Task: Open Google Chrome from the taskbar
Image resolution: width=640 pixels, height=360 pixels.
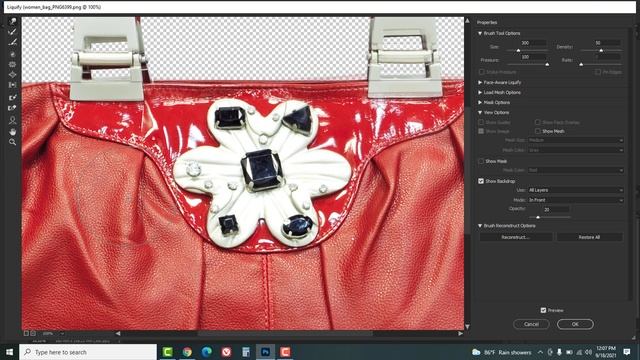Action: point(187,352)
